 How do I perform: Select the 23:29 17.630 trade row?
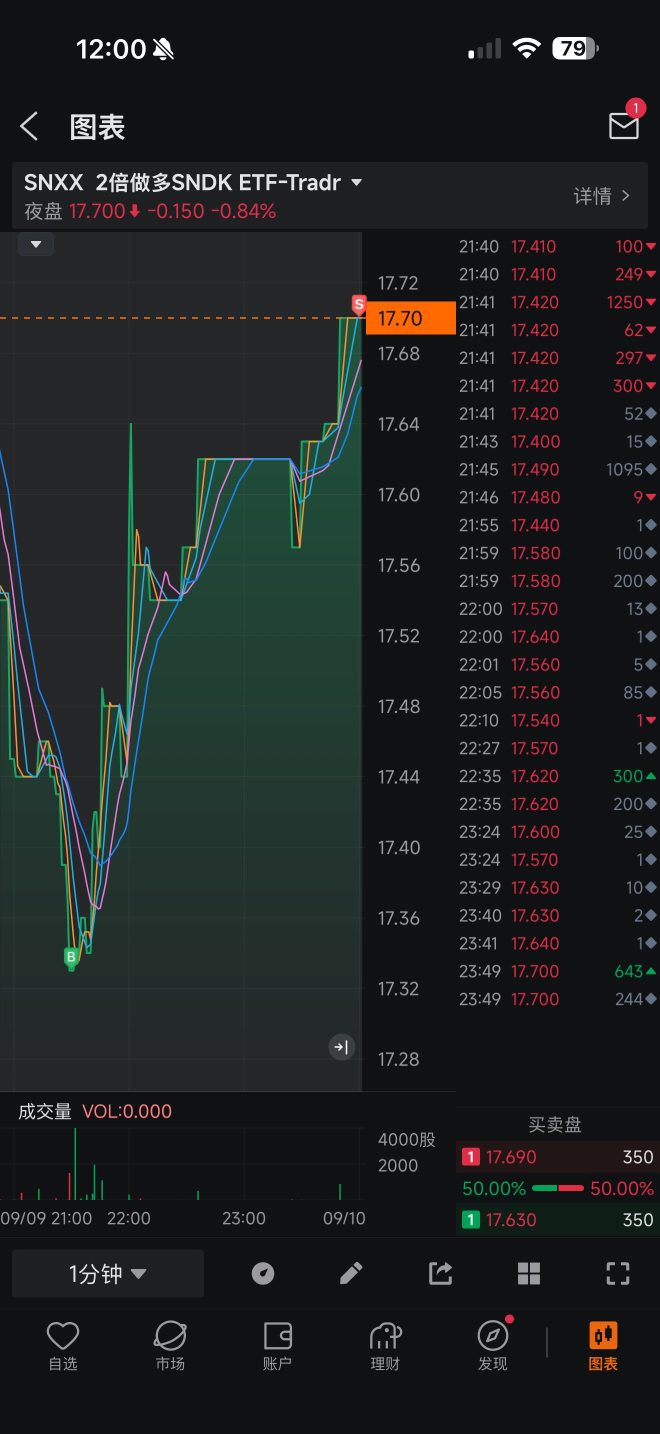[557, 887]
